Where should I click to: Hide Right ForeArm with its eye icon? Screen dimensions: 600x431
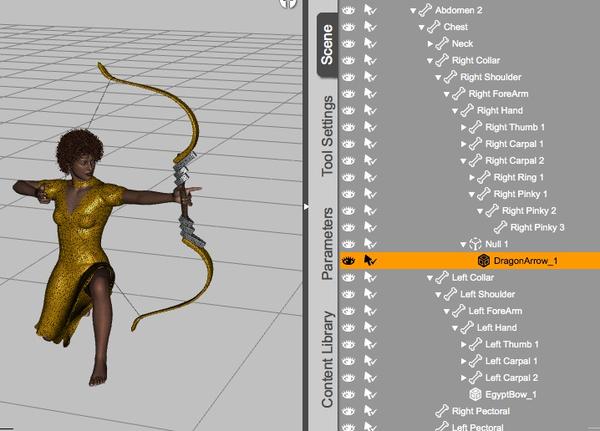tap(348, 94)
